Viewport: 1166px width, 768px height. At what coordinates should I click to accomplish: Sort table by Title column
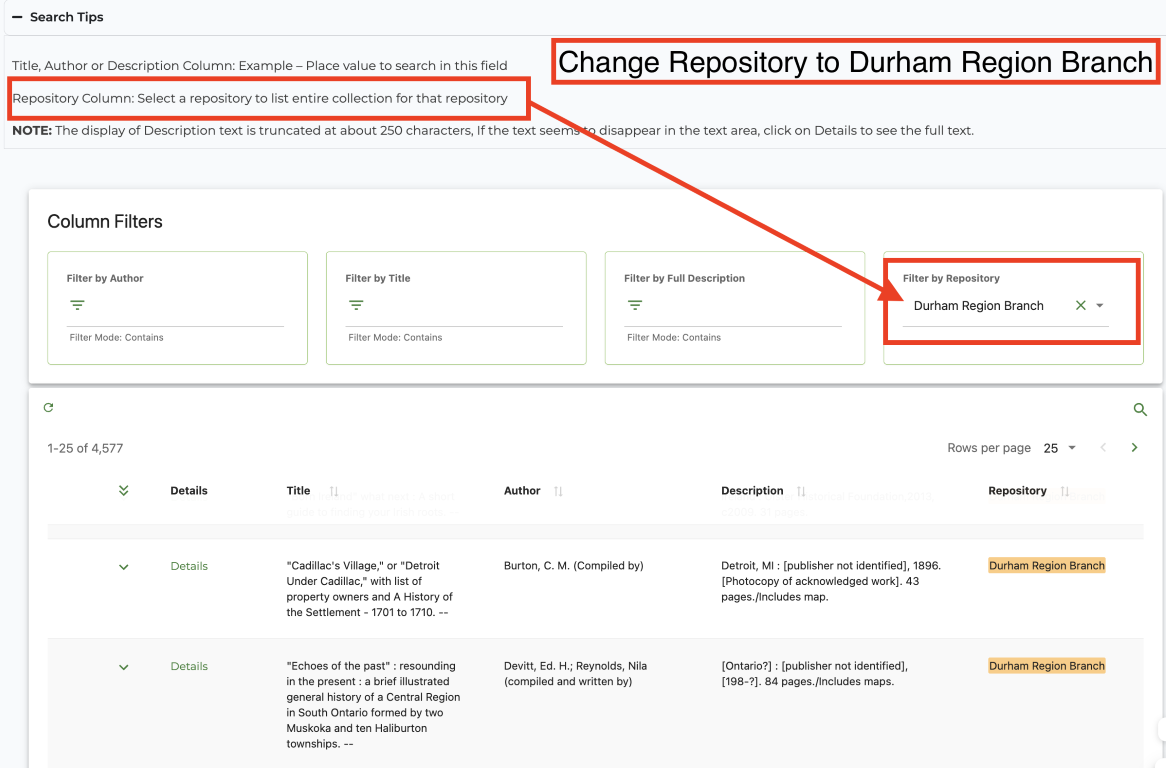334,491
